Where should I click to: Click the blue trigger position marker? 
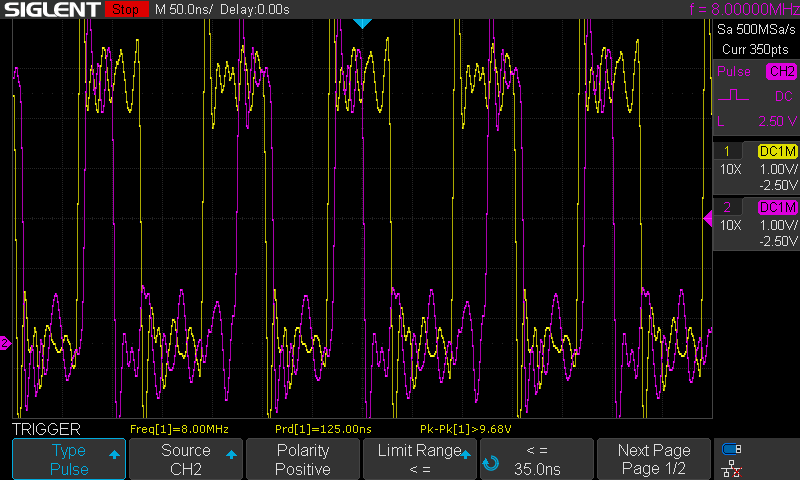(x=362, y=23)
